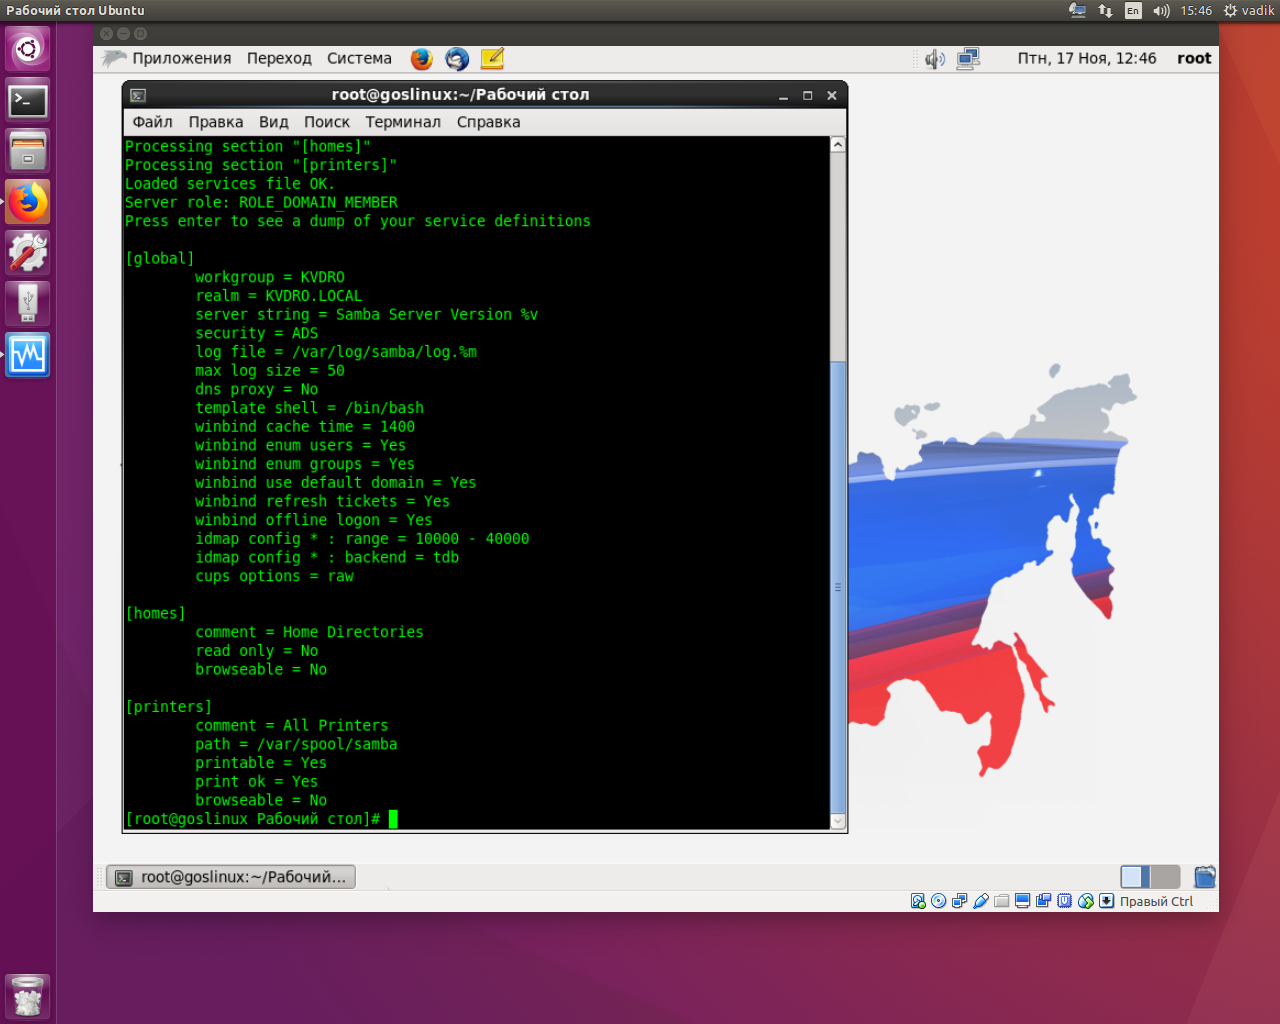The width and height of the screenshot is (1280, 1024).
Task: Open the guest trash folder applet icon
Action: click(x=1205, y=877)
